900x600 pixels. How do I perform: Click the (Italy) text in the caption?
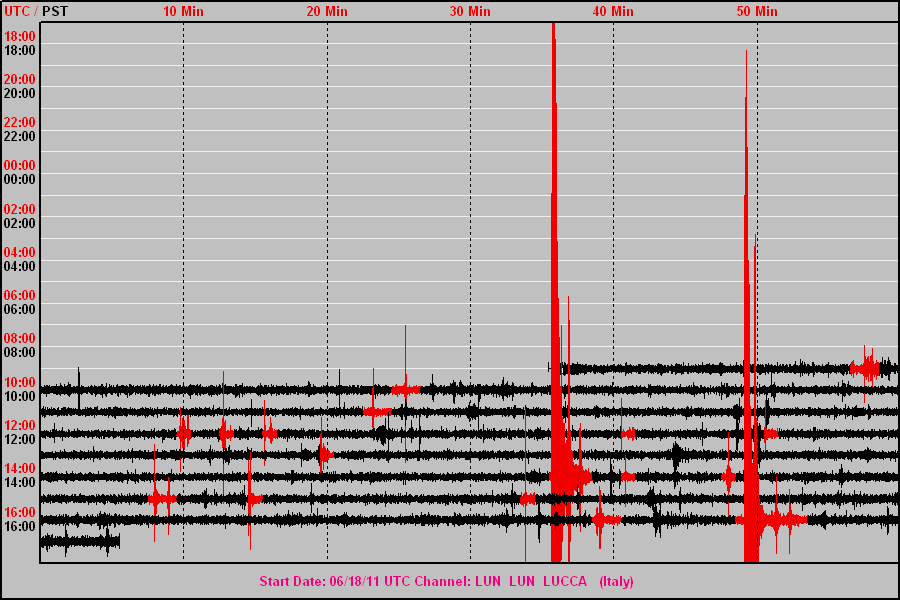coord(616,582)
